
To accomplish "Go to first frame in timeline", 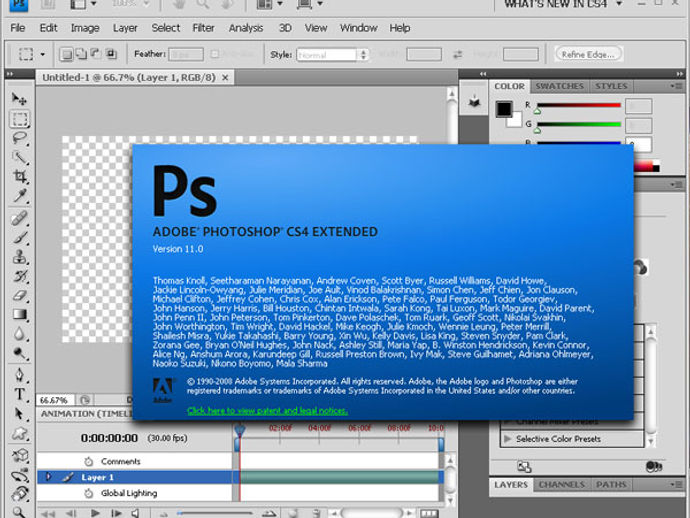I will pos(48,514).
